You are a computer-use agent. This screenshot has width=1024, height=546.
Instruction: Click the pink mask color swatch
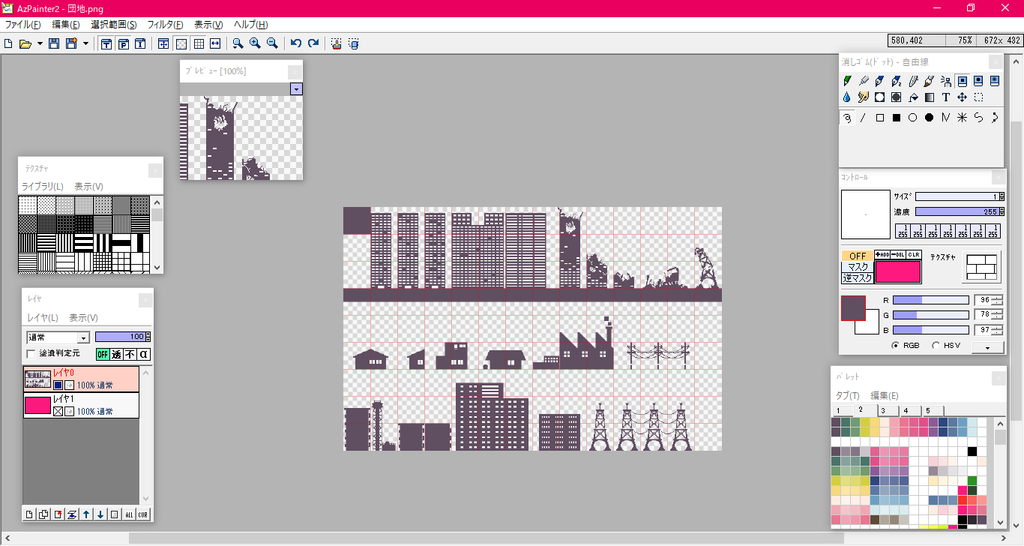(x=897, y=271)
